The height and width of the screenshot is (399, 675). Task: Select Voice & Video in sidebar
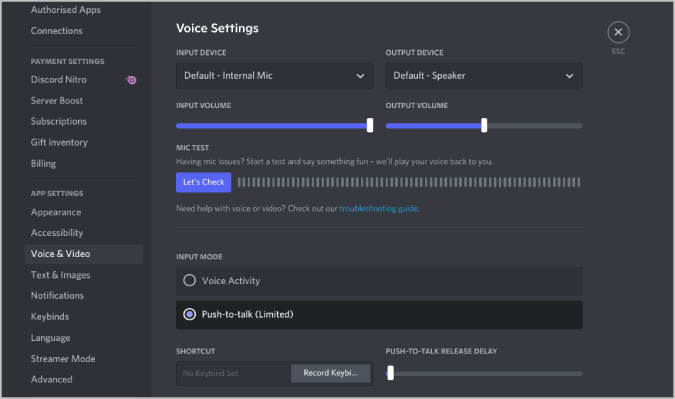[x=84, y=254]
